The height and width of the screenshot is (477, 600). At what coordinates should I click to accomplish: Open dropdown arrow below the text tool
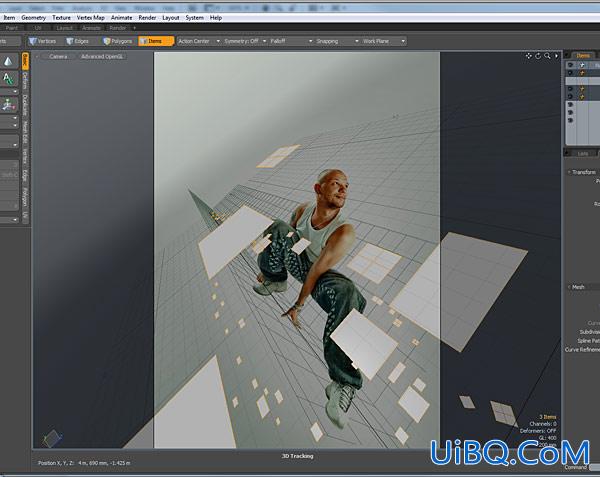[x=15, y=91]
